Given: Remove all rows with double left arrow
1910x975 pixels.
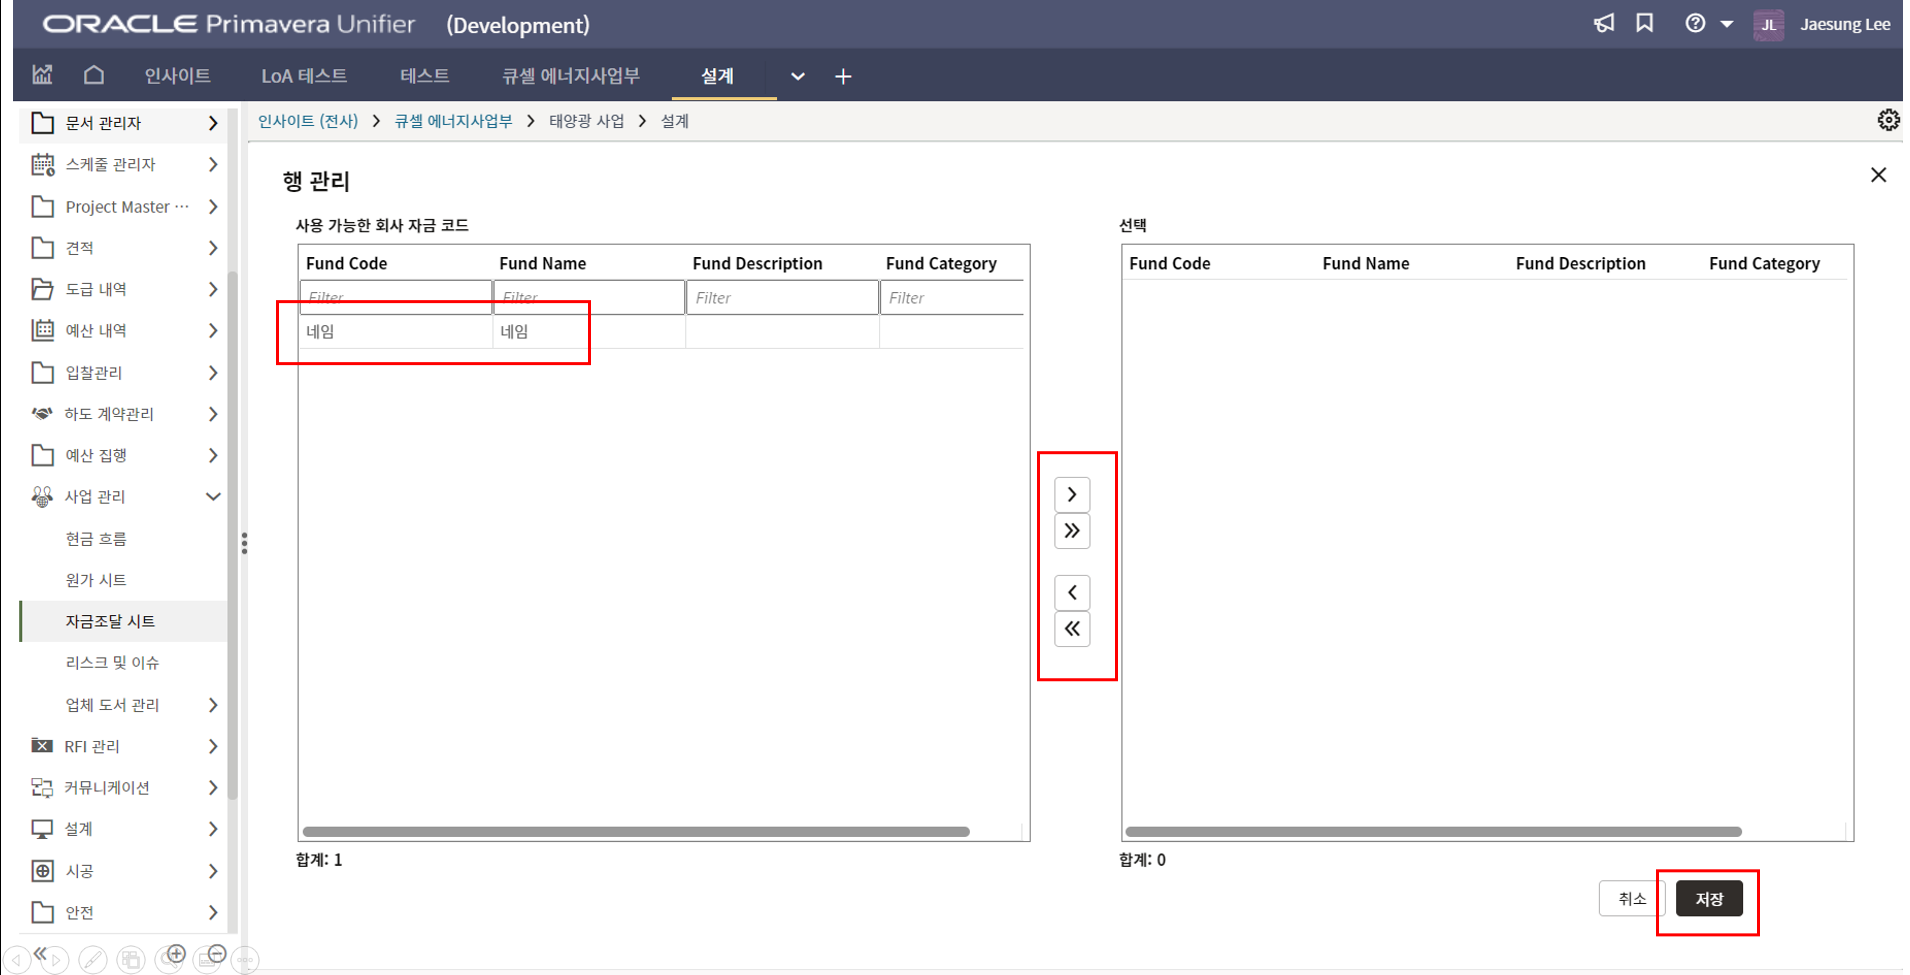Looking at the screenshot, I should coord(1071,629).
